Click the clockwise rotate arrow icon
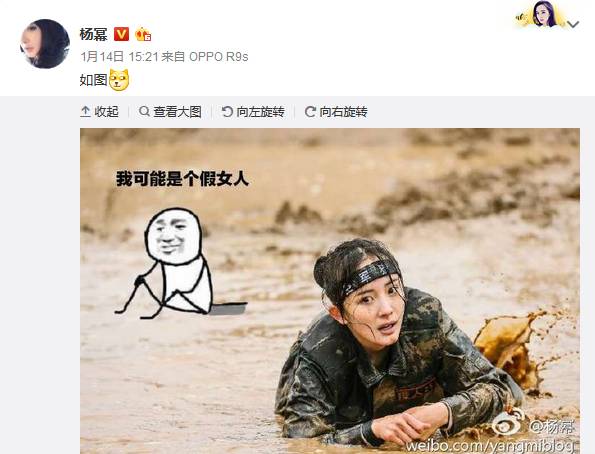 coord(310,112)
